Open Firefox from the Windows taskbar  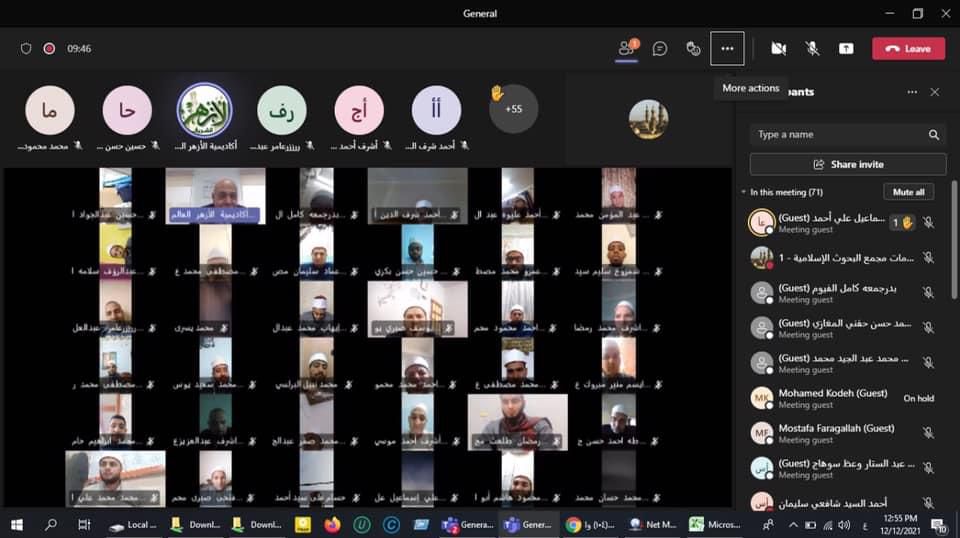pos(332,524)
